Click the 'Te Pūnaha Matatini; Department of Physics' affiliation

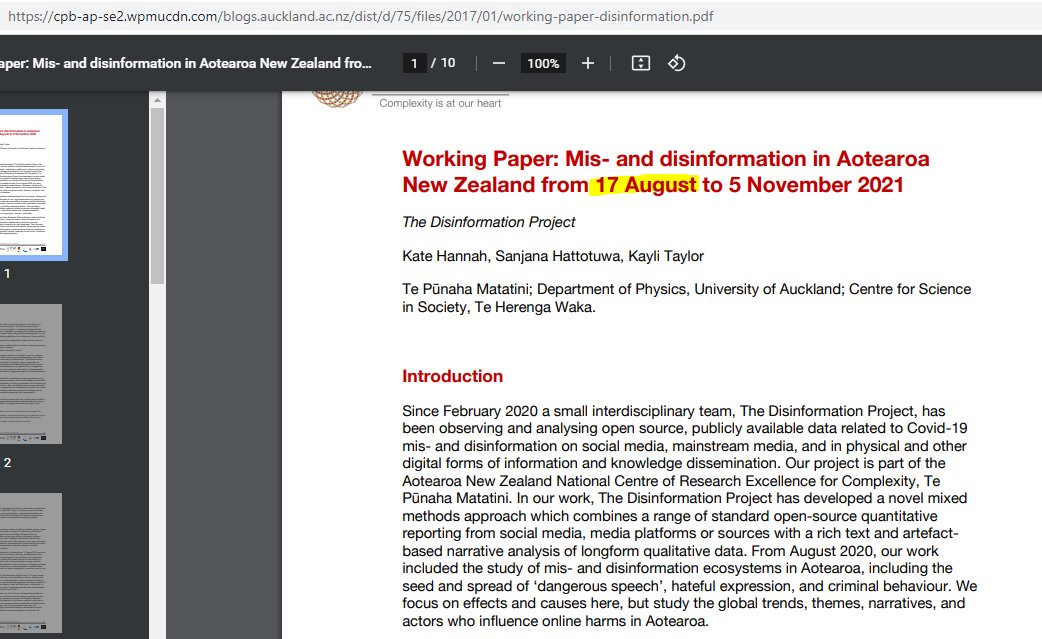(x=686, y=298)
